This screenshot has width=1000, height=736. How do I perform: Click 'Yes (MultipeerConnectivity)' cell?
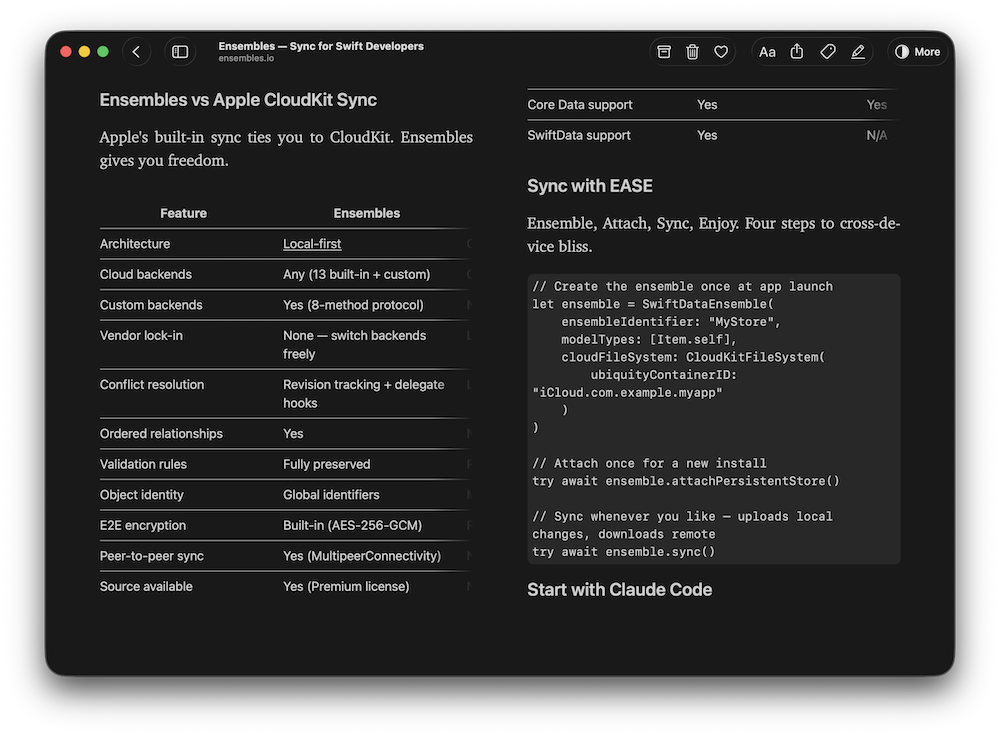(x=362, y=556)
